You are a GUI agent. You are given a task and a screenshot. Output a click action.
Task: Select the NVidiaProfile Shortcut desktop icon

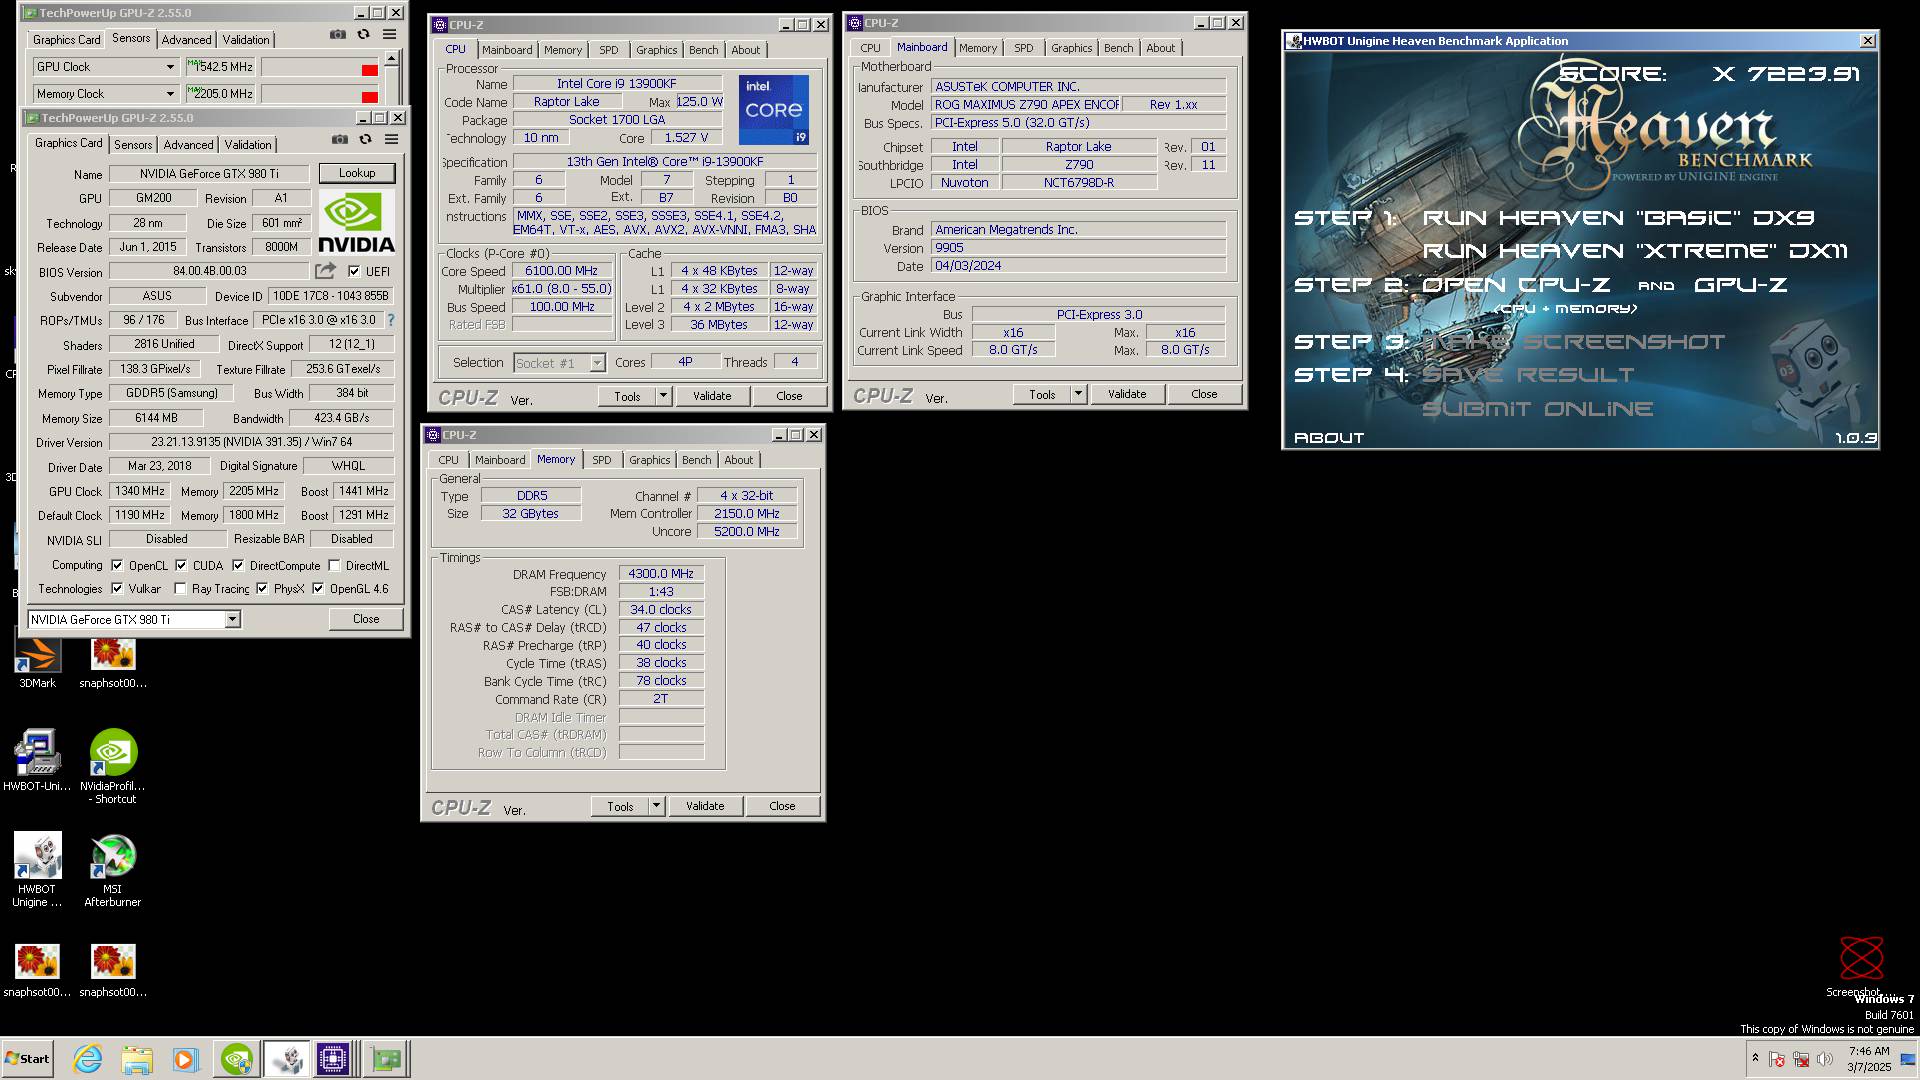tap(113, 766)
